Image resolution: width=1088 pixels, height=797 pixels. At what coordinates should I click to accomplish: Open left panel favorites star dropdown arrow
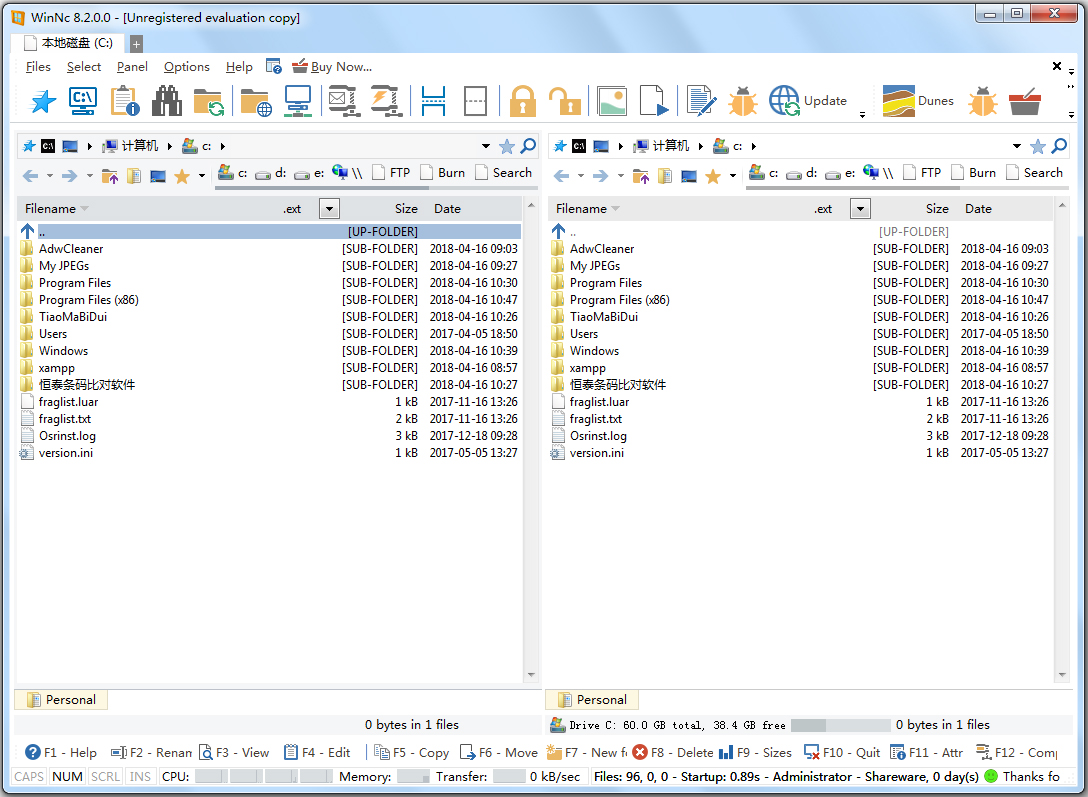(x=202, y=175)
